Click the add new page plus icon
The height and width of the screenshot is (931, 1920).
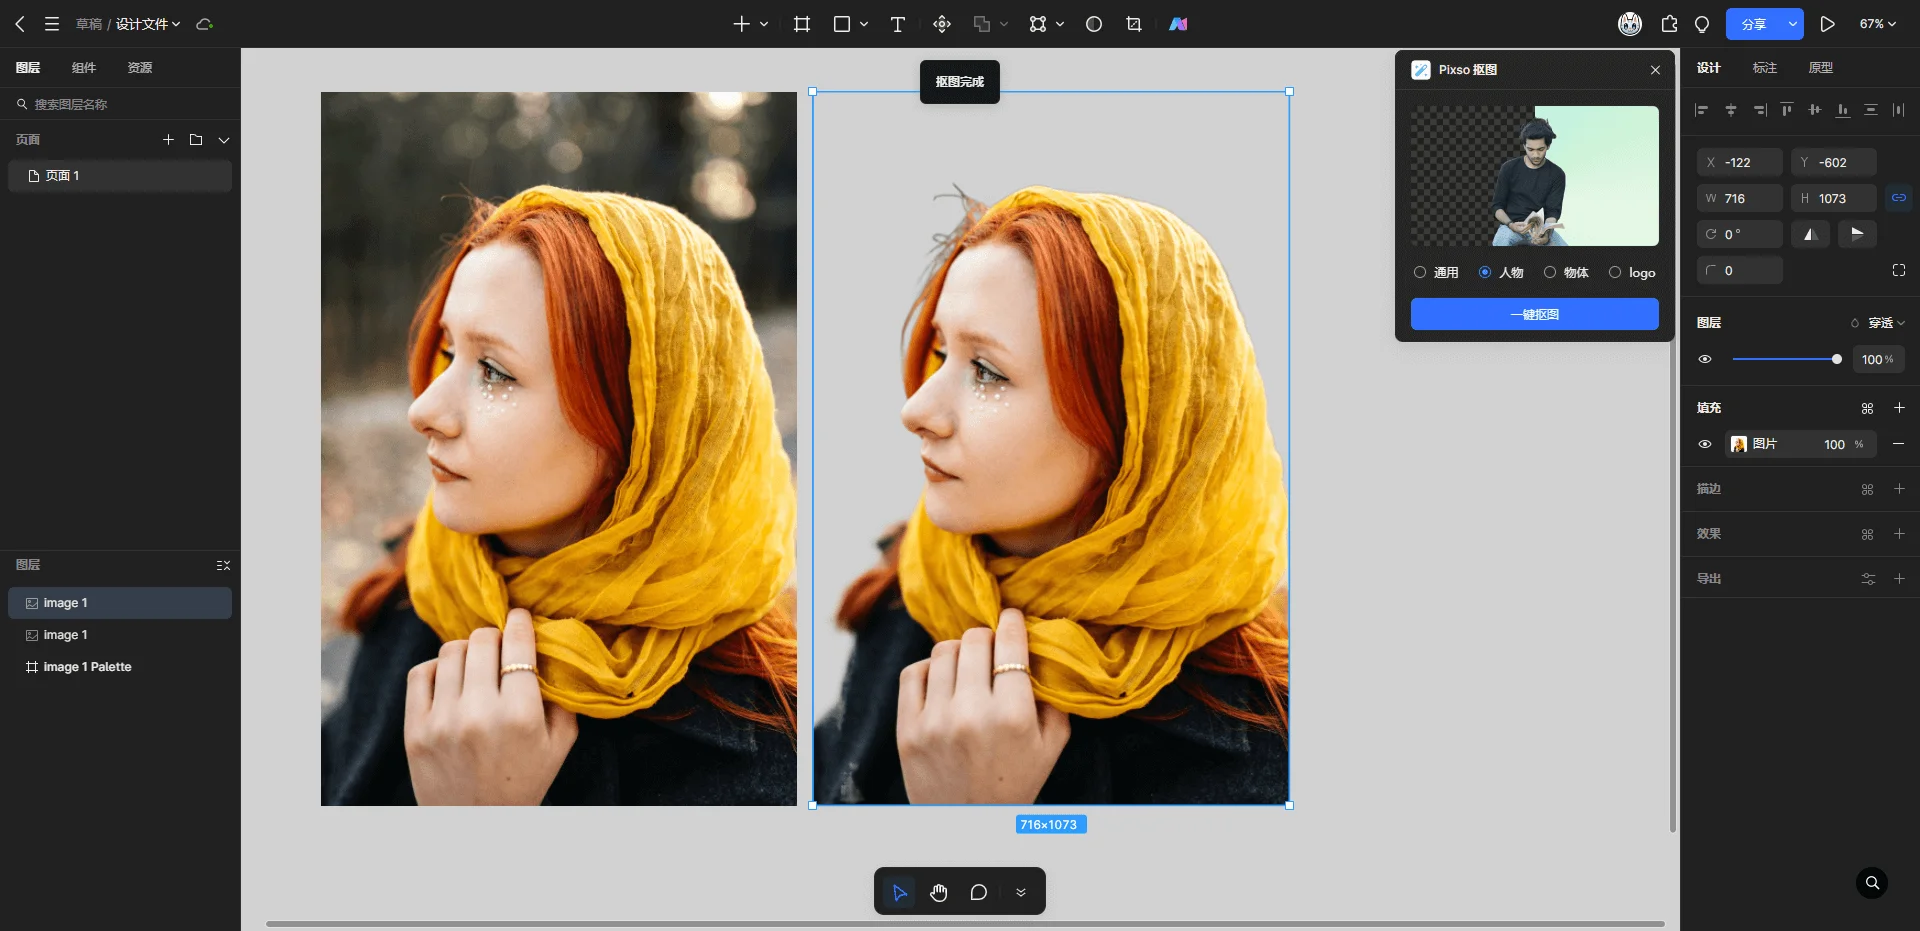click(168, 140)
